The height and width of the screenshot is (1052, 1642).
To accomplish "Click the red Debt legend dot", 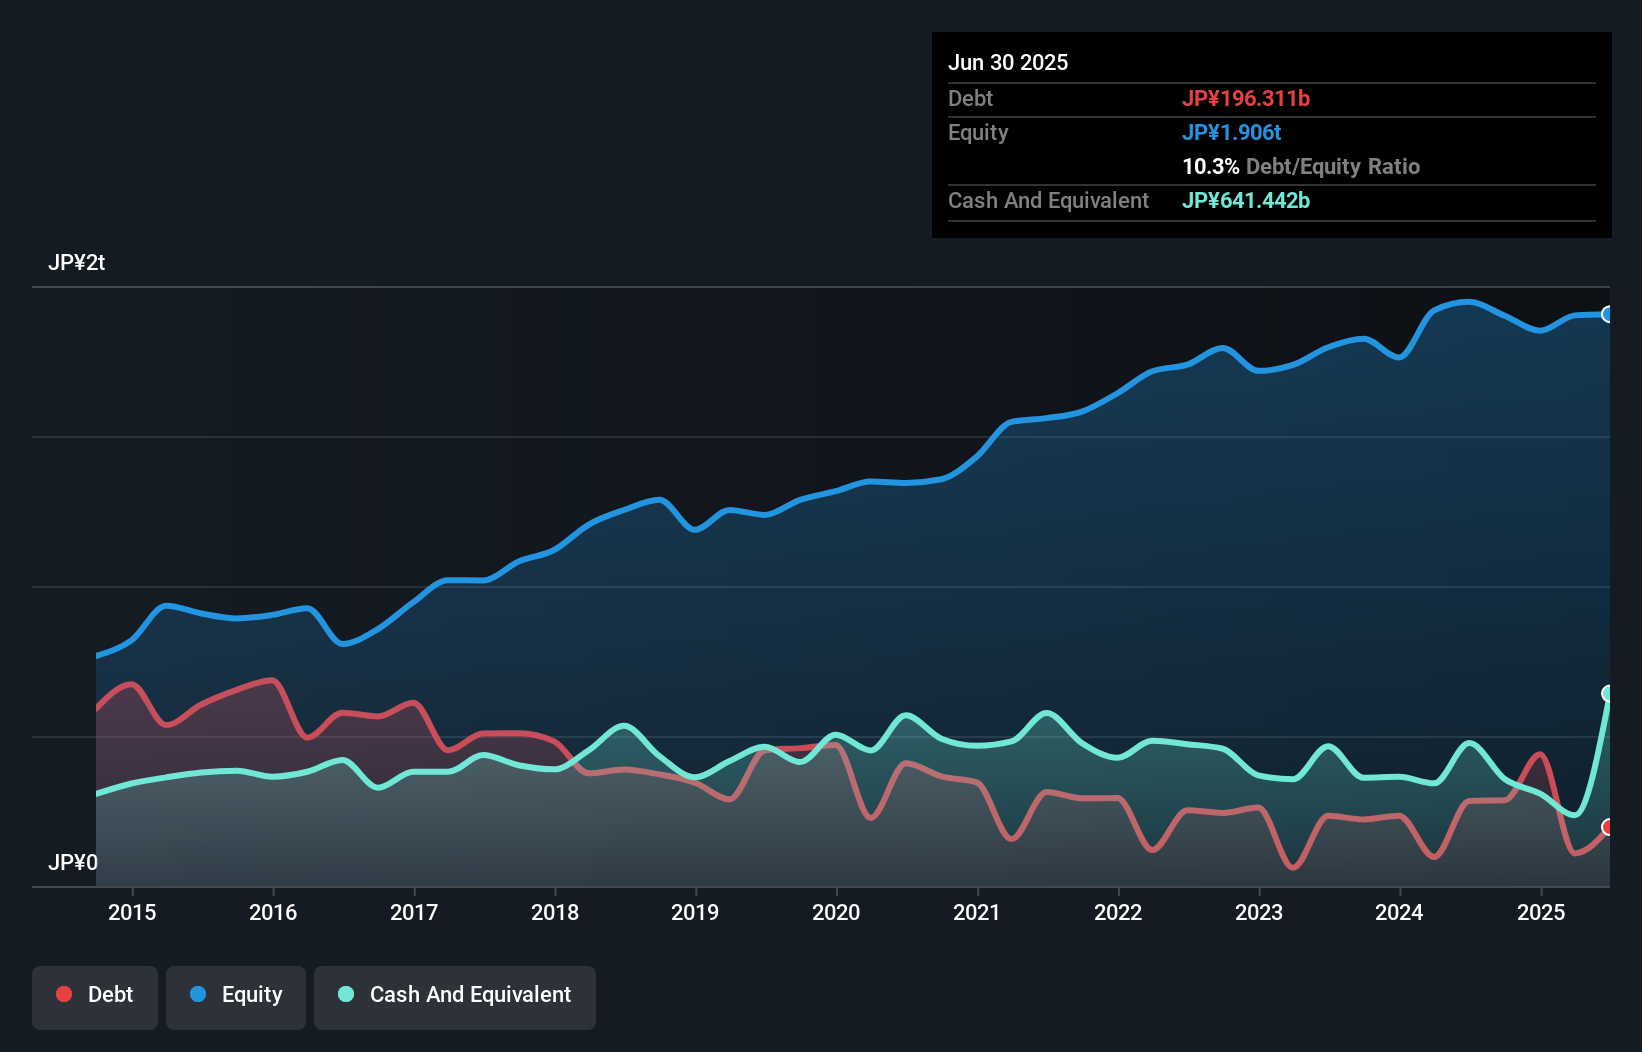I will click(63, 994).
